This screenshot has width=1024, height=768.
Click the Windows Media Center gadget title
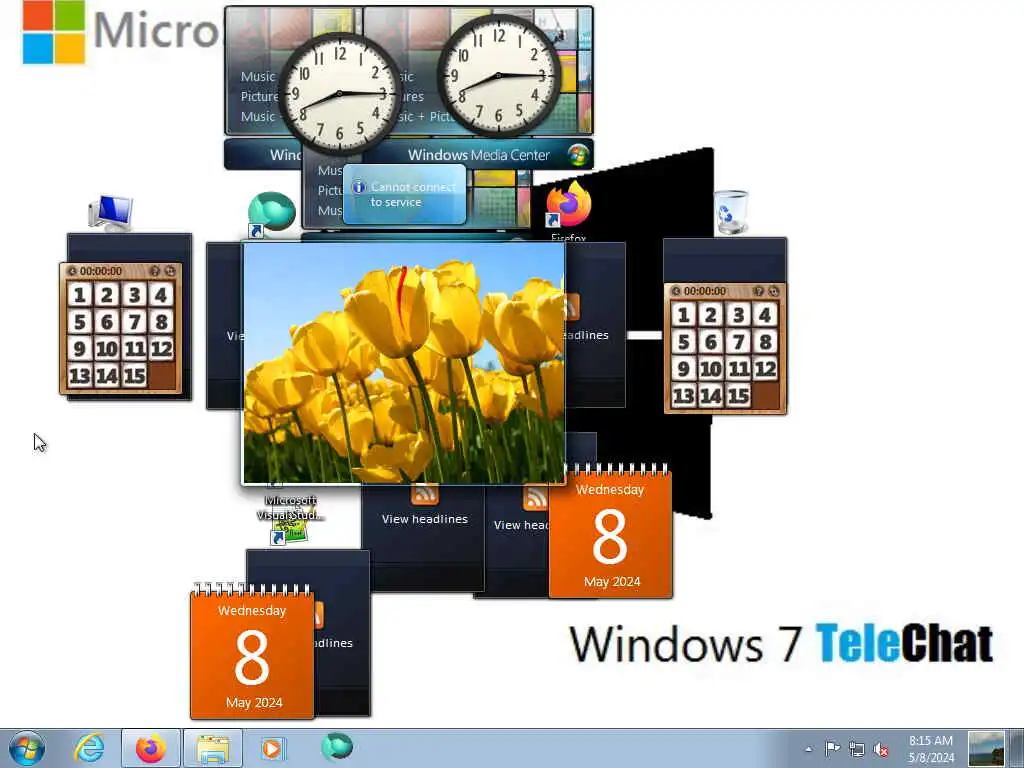(x=479, y=155)
